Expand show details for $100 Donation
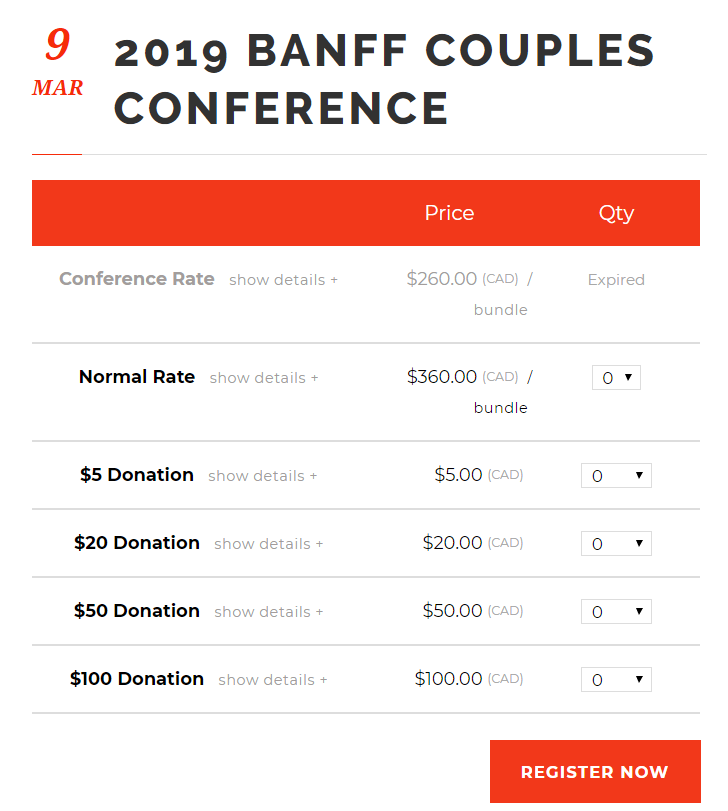This screenshot has width=728, height=811. (272, 680)
